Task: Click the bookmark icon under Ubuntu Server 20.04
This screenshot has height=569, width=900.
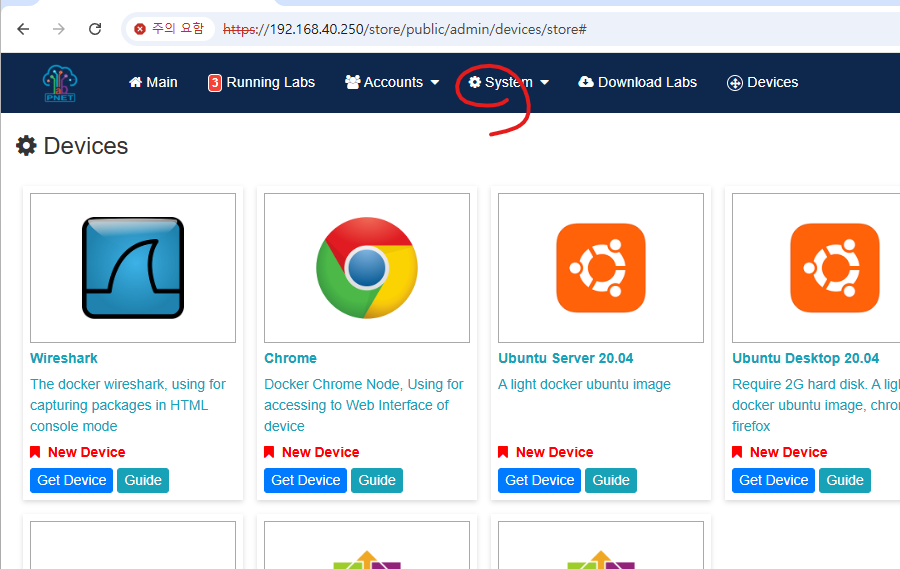Action: click(x=503, y=452)
